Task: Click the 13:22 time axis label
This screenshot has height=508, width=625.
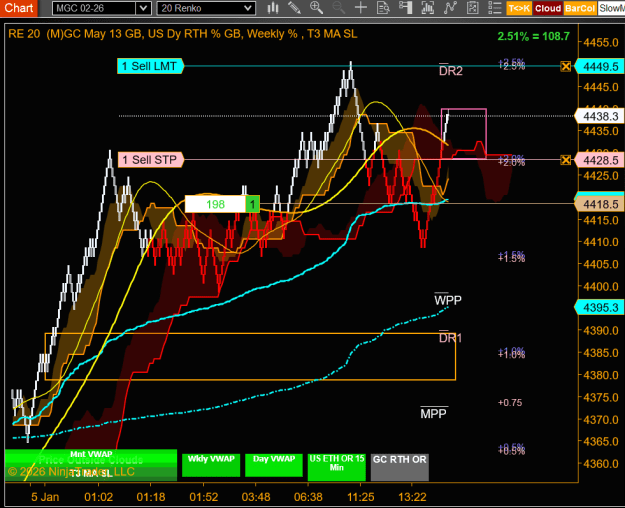Action: click(x=413, y=497)
